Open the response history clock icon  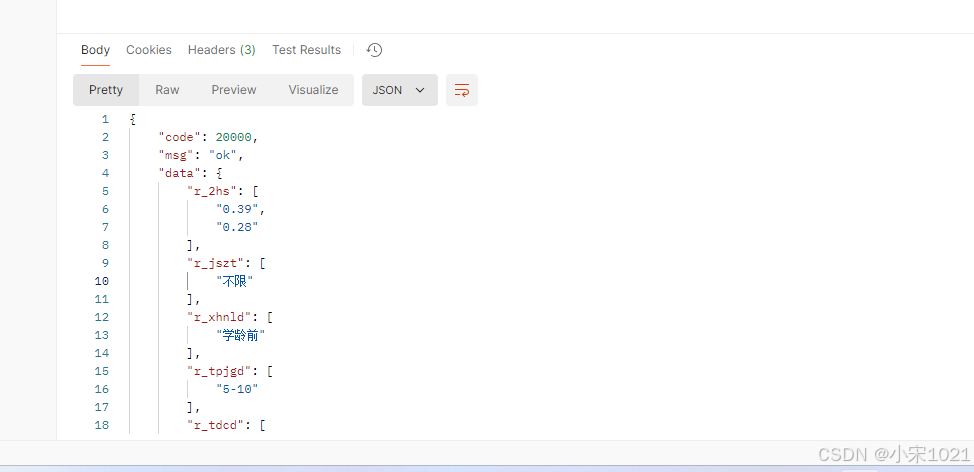(x=374, y=50)
